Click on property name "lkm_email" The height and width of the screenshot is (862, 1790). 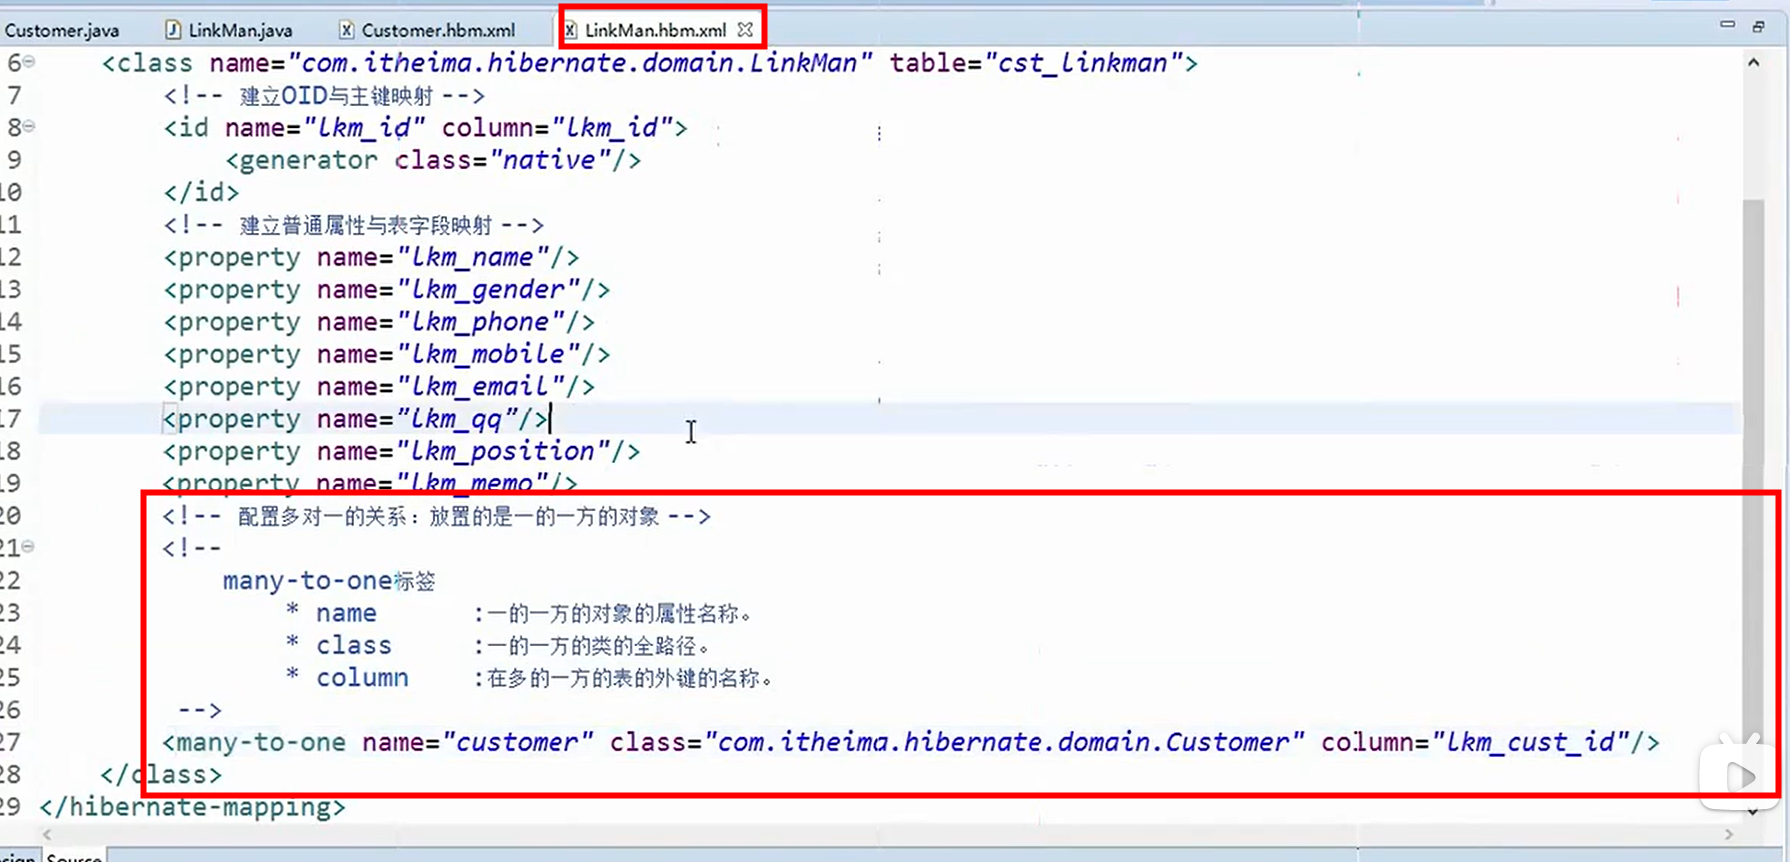480,386
